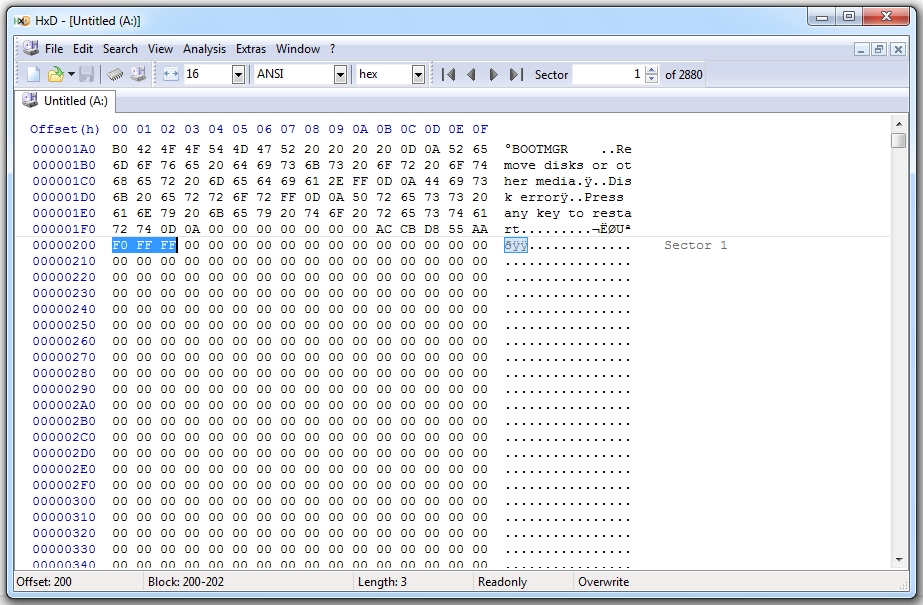923x605 pixels.
Task: Increase sector number with up spinner
Action: (652, 70)
